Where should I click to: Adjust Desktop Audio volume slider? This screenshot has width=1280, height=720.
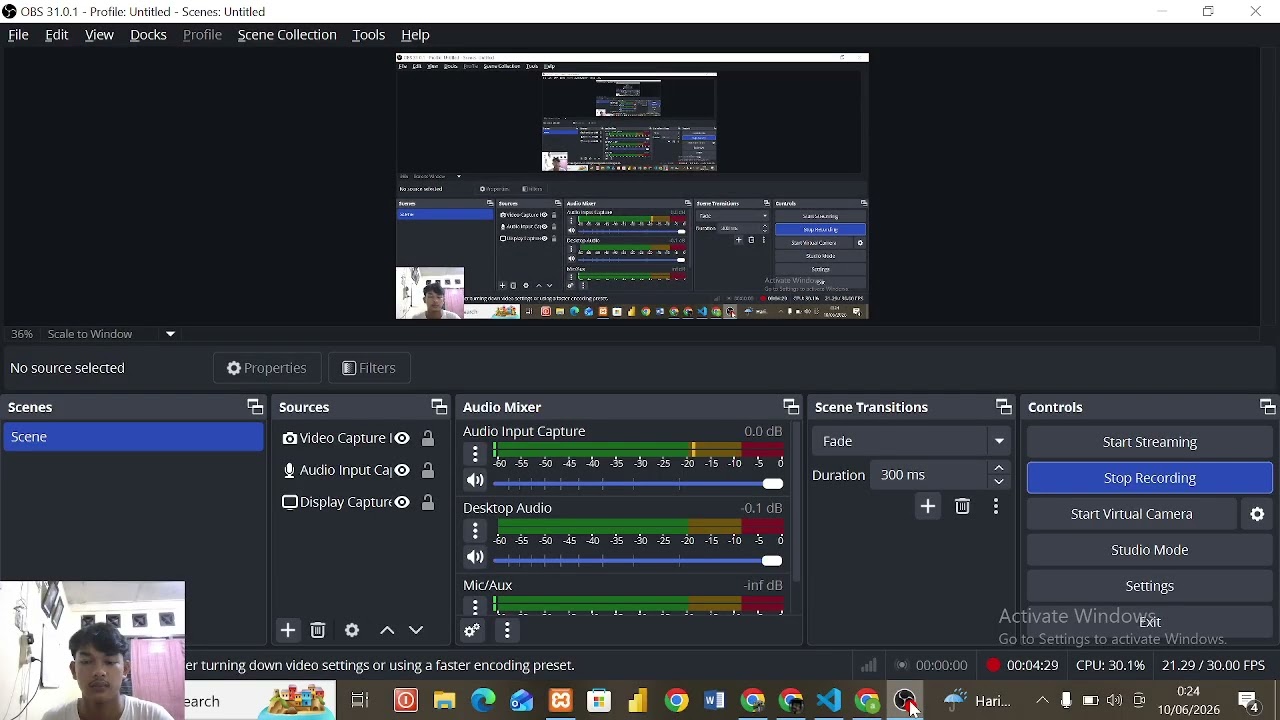638,561
